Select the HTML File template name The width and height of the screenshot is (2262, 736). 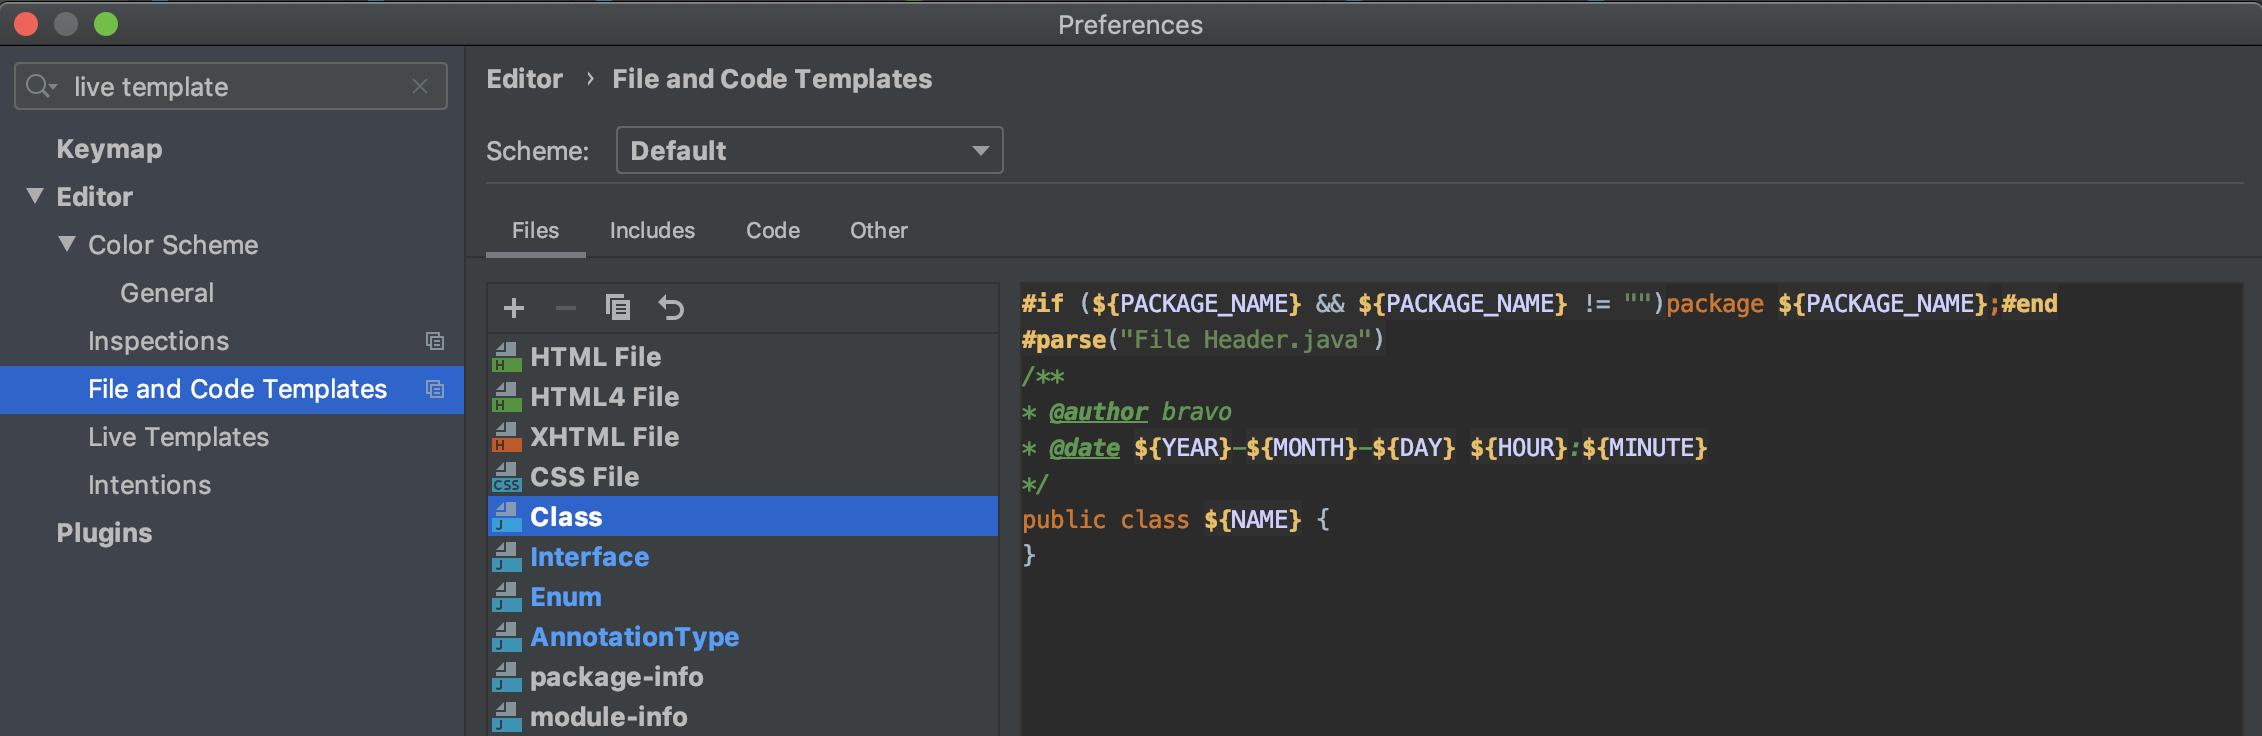[595, 357]
